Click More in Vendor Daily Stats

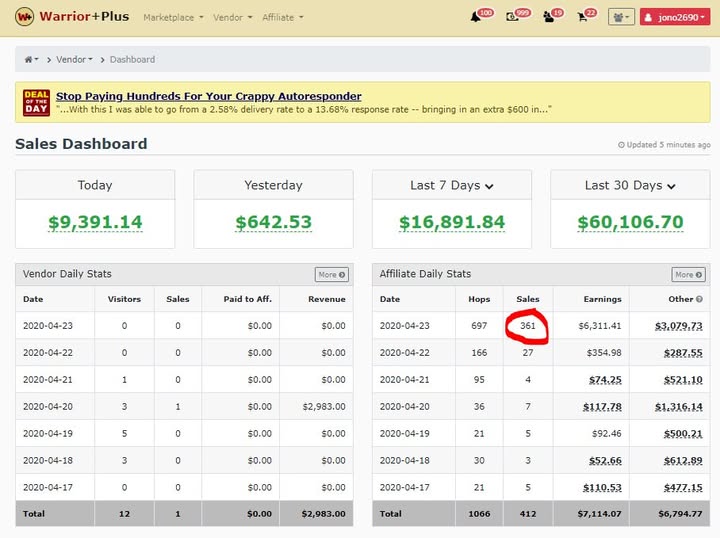331,274
